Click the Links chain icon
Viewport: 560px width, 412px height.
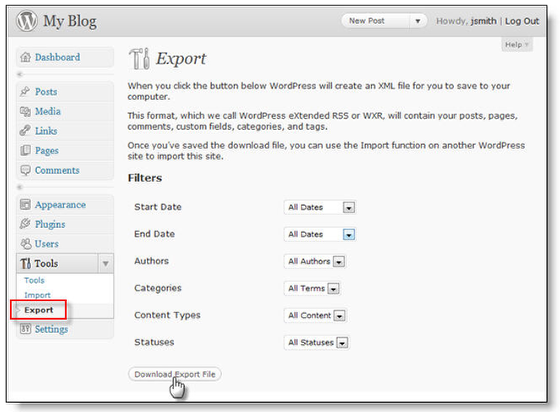tap(25, 131)
